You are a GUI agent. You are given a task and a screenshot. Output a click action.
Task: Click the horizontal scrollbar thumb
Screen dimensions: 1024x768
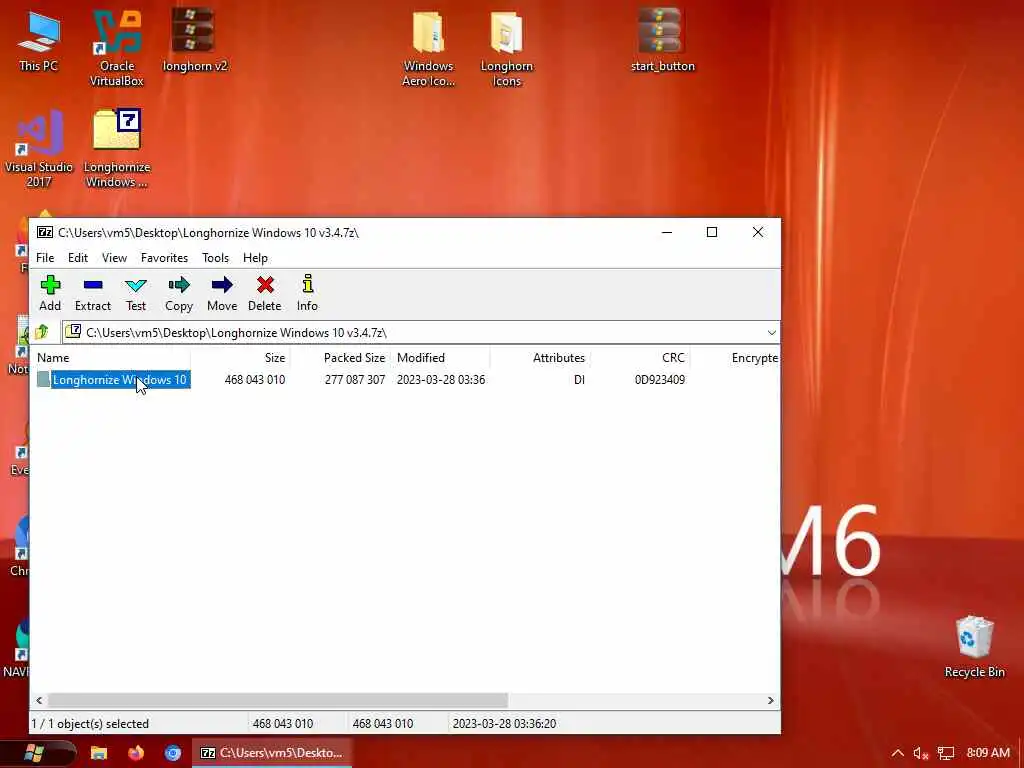(x=278, y=700)
